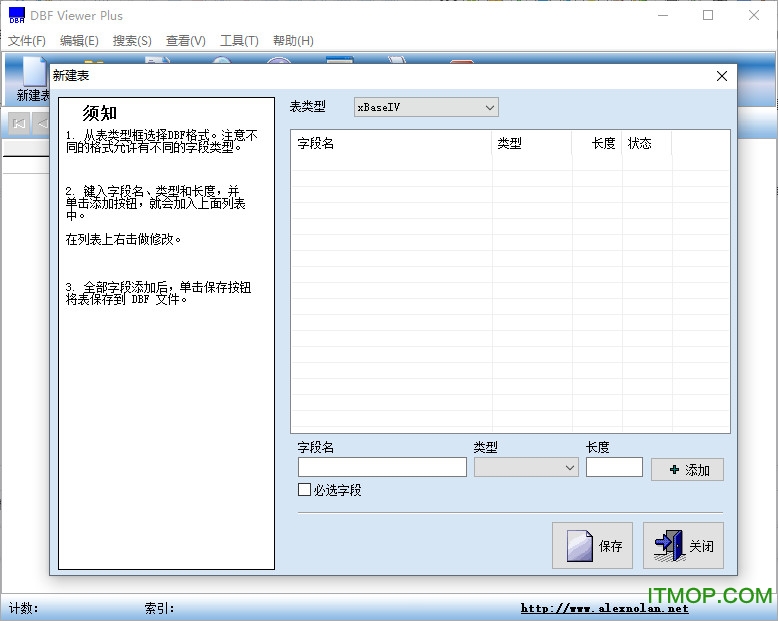Click the 添加 button
This screenshot has height=621, width=778.
[687, 469]
